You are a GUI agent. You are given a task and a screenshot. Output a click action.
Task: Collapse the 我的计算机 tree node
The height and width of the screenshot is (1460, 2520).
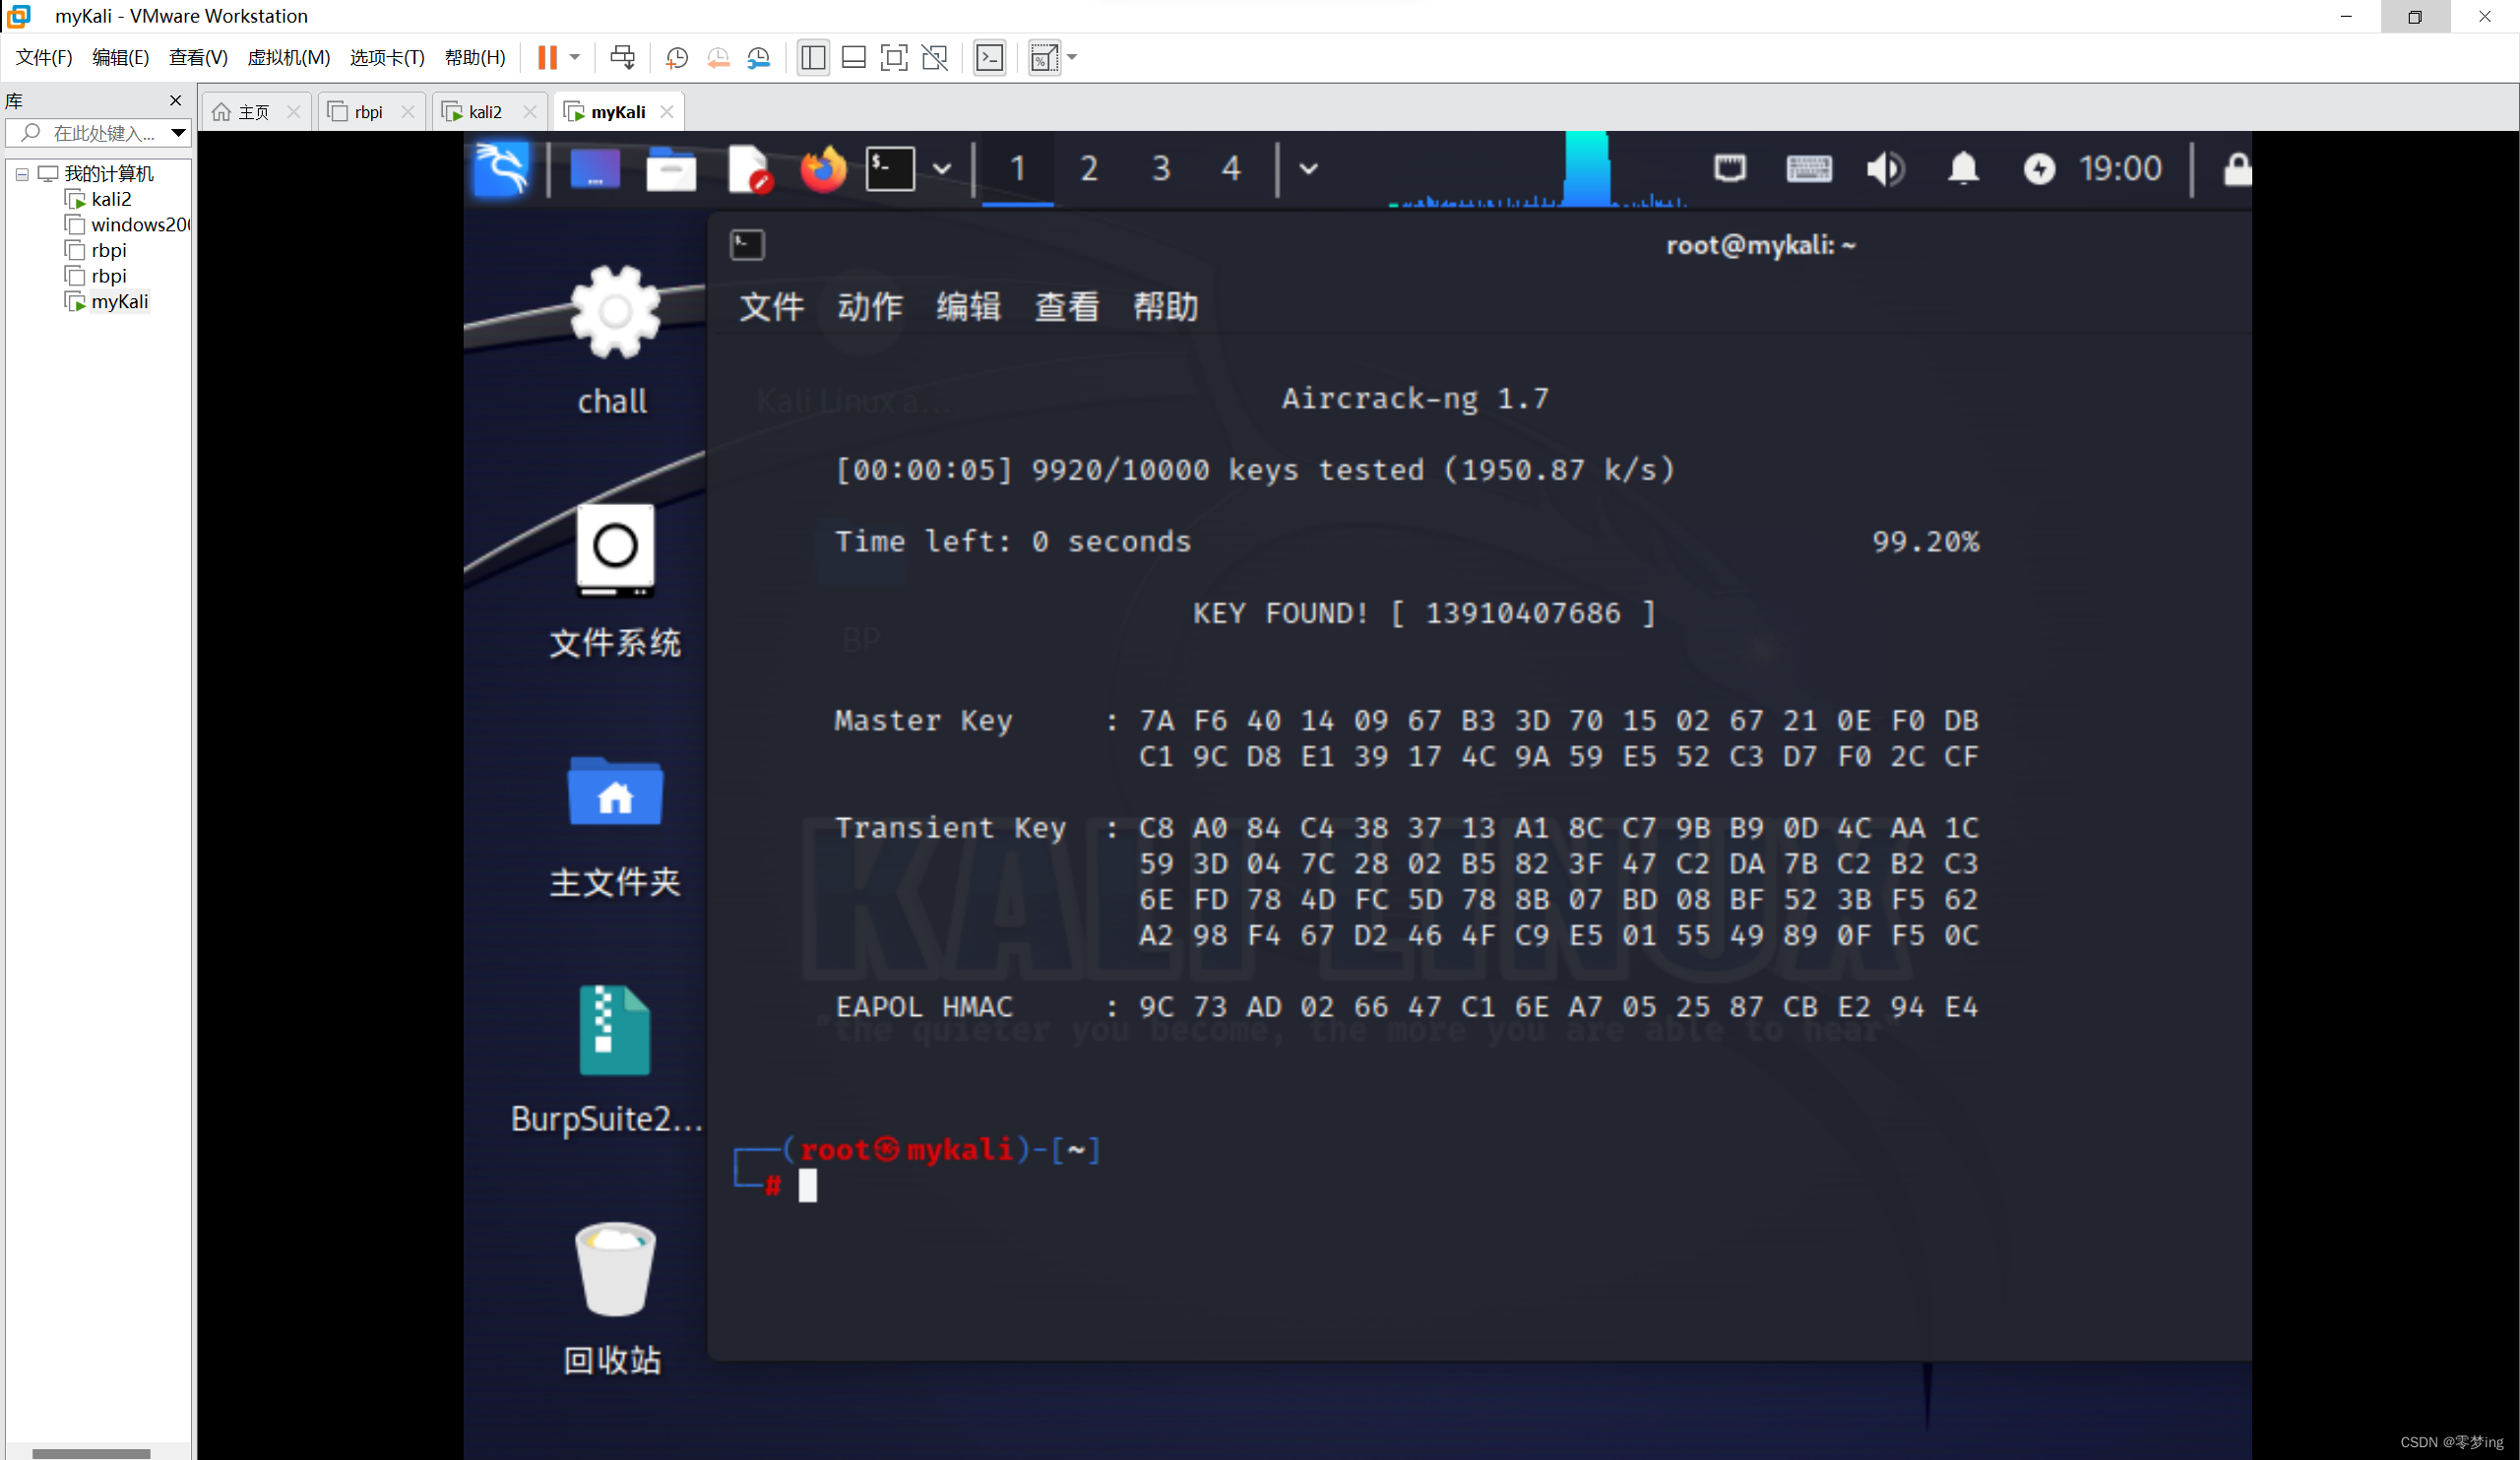22,174
